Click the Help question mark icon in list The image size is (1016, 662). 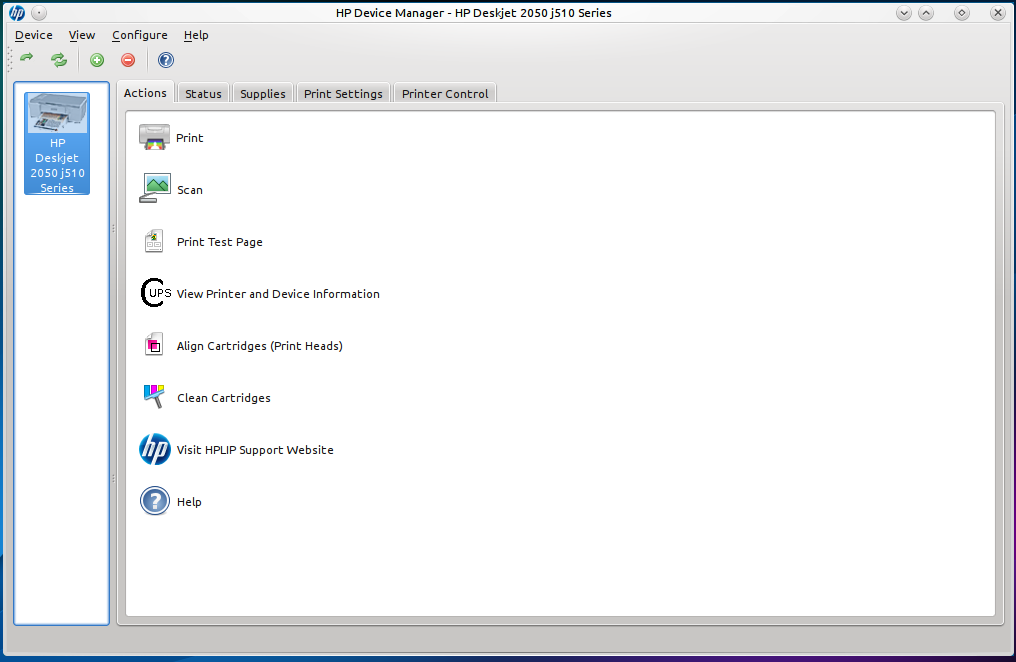coord(155,501)
